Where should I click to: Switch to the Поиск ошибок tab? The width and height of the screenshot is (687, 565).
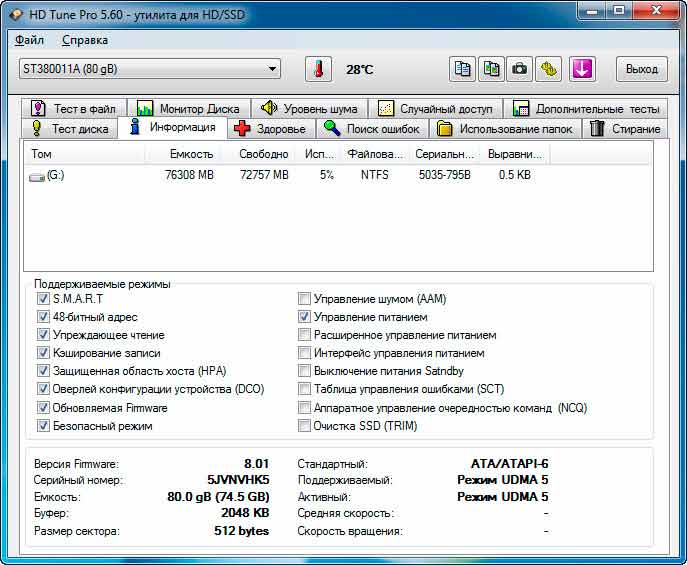(x=372, y=129)
